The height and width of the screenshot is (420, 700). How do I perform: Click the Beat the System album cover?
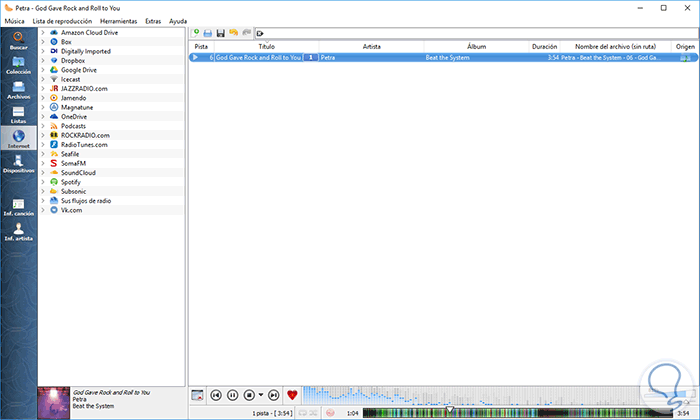54,403
